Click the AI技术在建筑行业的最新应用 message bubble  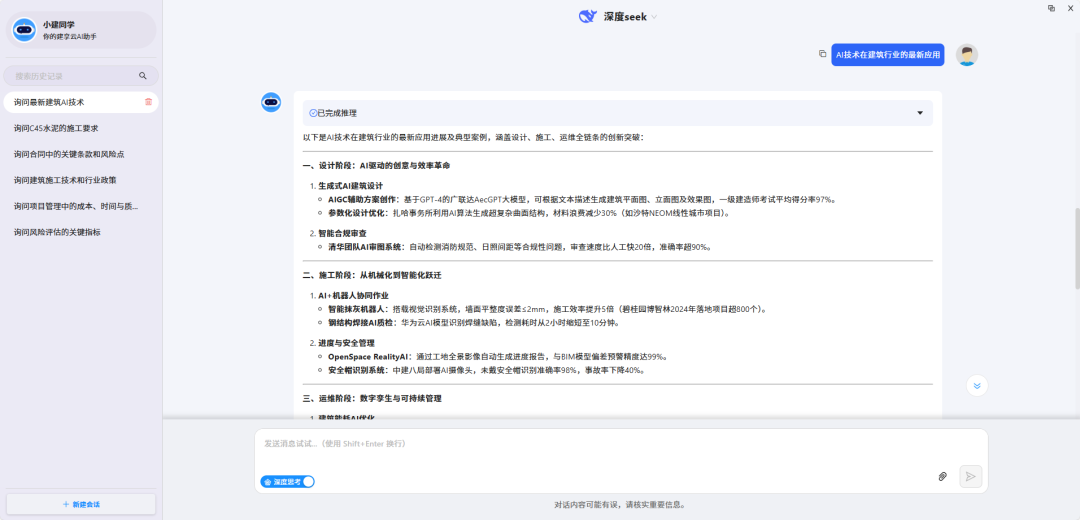pos(888,55)
